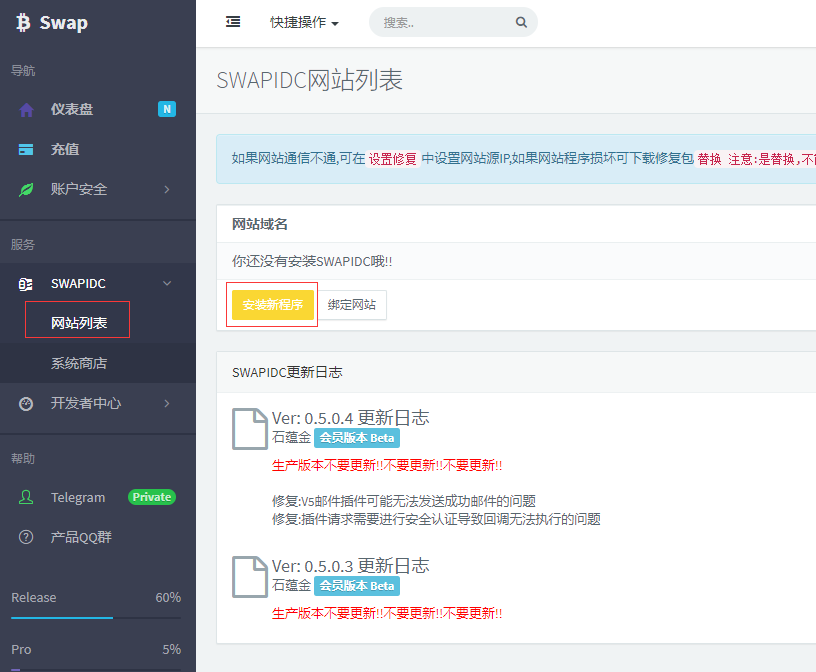Click the gauge icon beside 开发者中心

coord(26,403)
